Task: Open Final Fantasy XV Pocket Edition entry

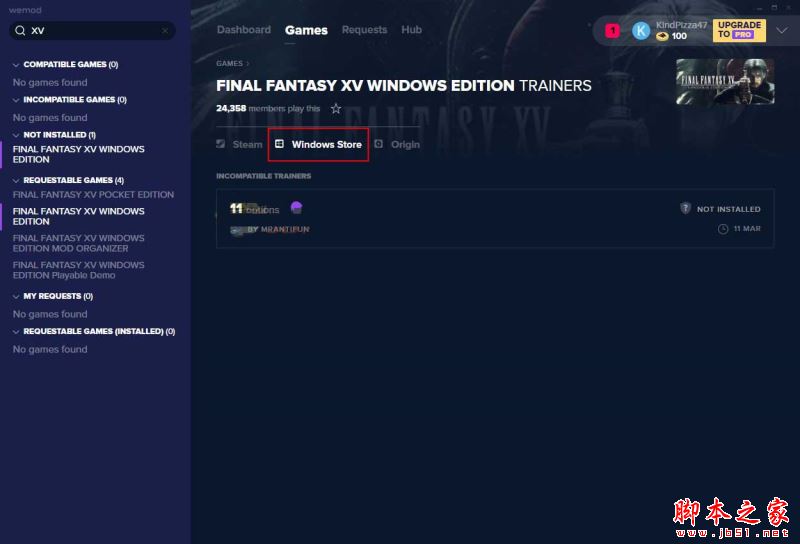Action: click(93, 194)
